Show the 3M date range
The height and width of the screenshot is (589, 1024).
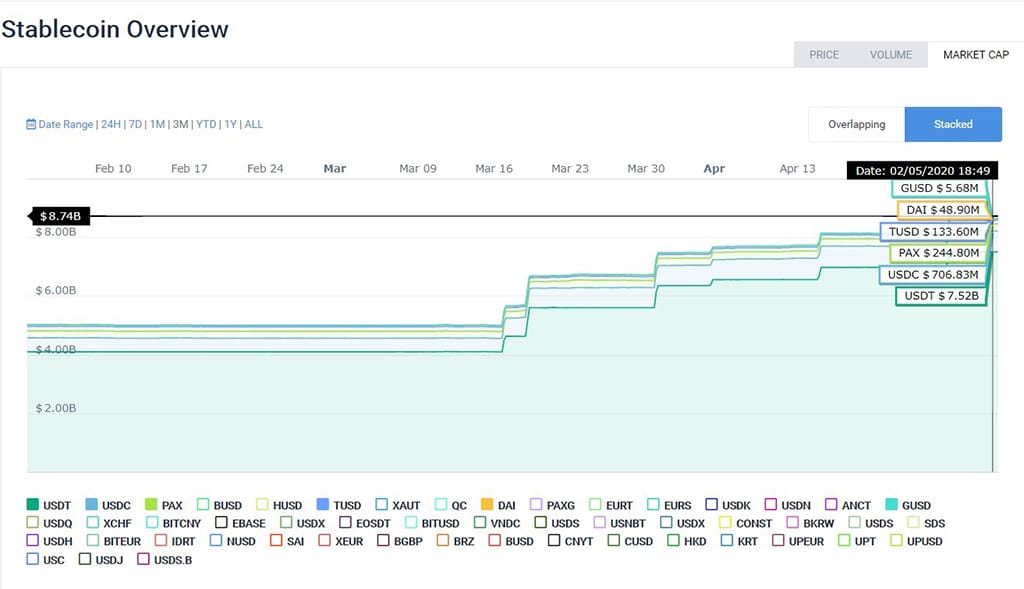(x=180, y=124)
